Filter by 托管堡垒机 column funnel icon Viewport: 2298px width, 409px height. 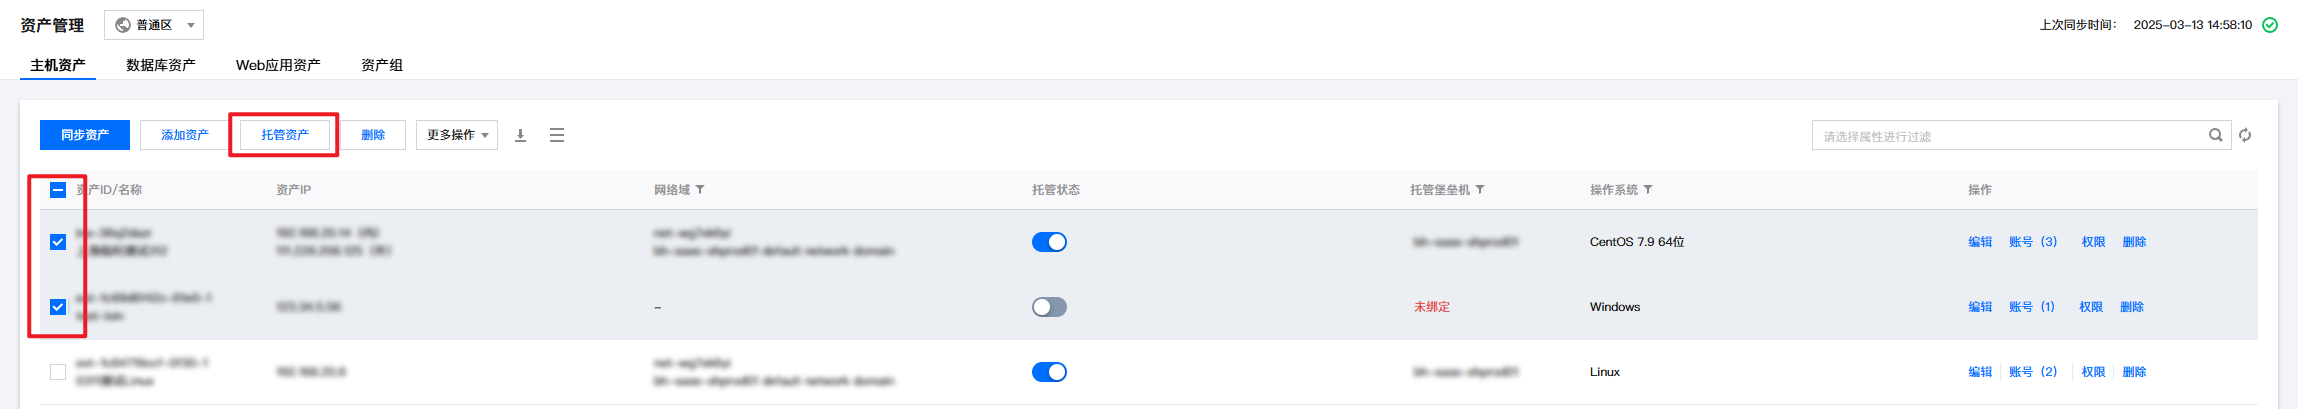1480,189
